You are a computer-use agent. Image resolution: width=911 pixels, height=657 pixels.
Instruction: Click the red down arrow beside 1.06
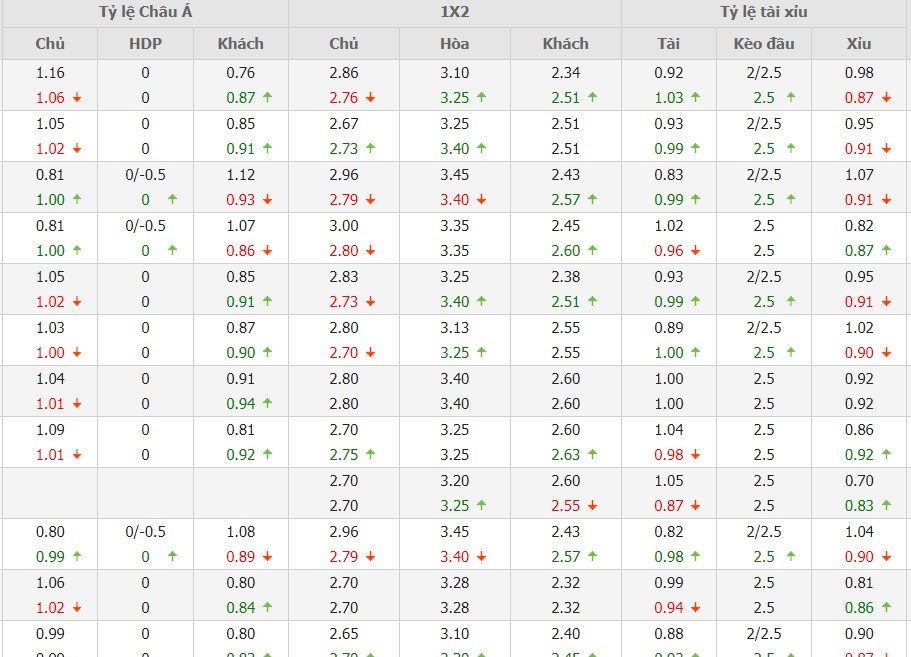pos(77,98)
